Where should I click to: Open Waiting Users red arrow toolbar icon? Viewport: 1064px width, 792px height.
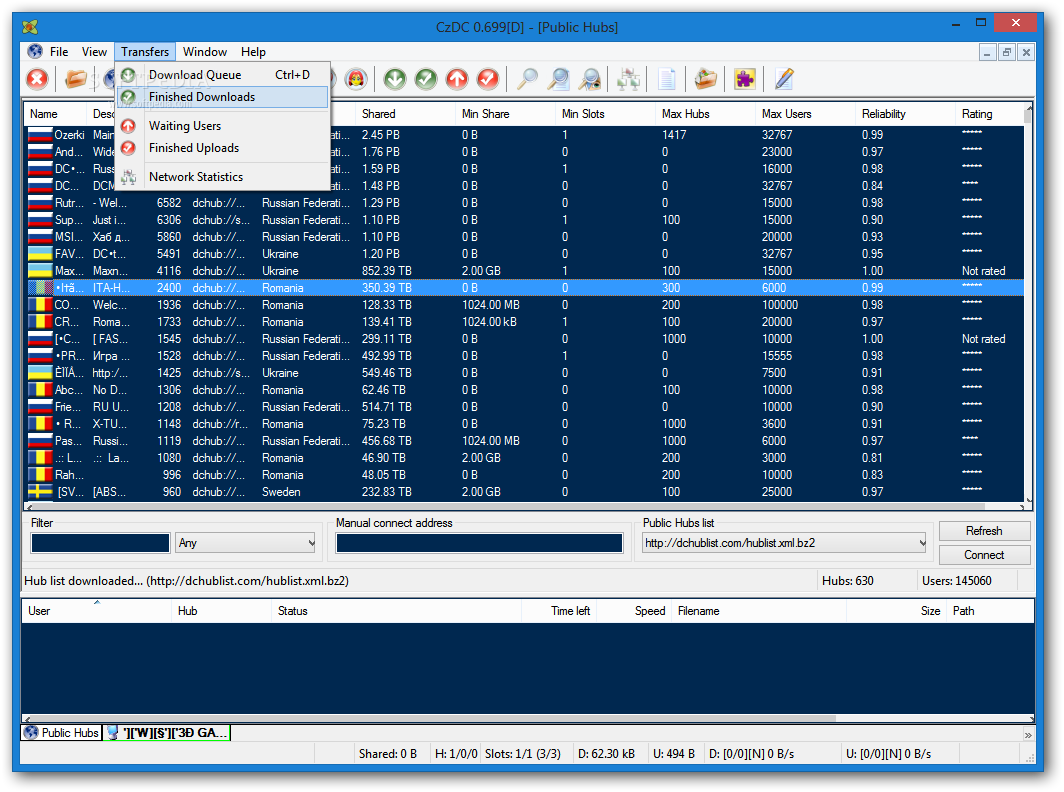(457, 79)
